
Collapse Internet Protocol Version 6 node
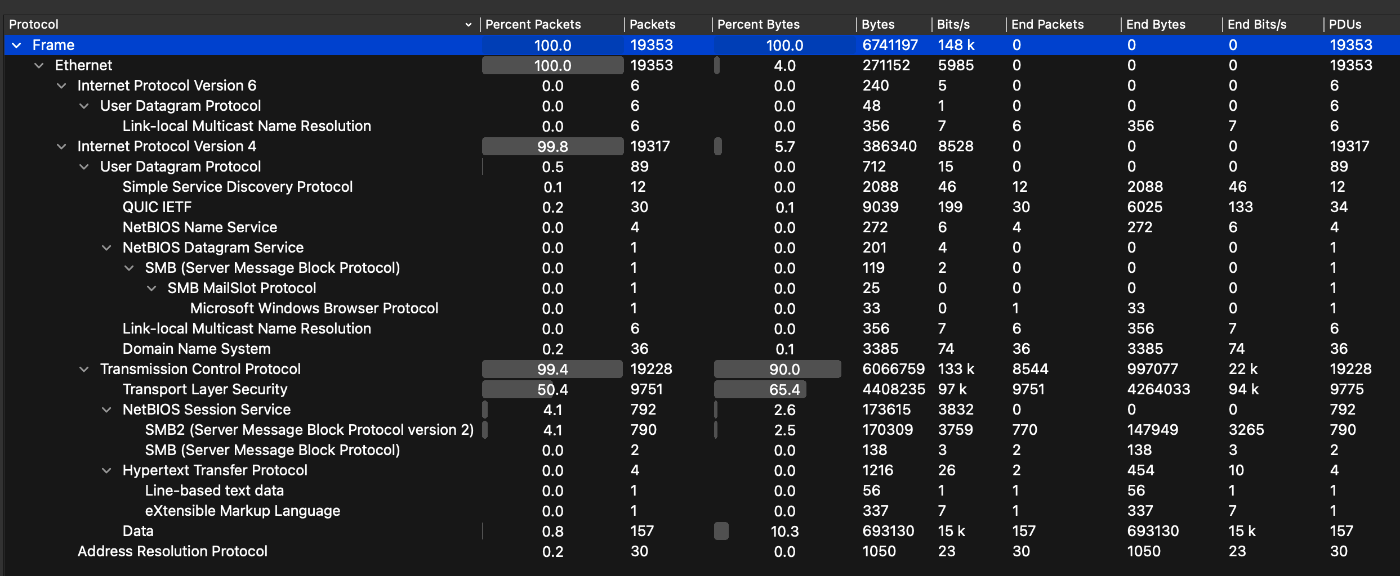[x=61, y=86]
